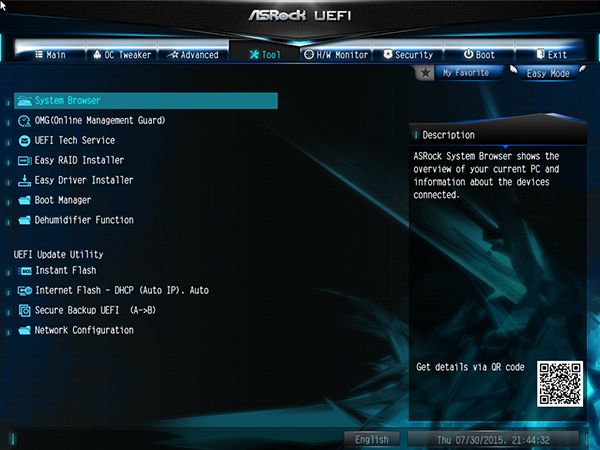Click the Description panel header
Screen dimensions: 600x450
point(497,135)
